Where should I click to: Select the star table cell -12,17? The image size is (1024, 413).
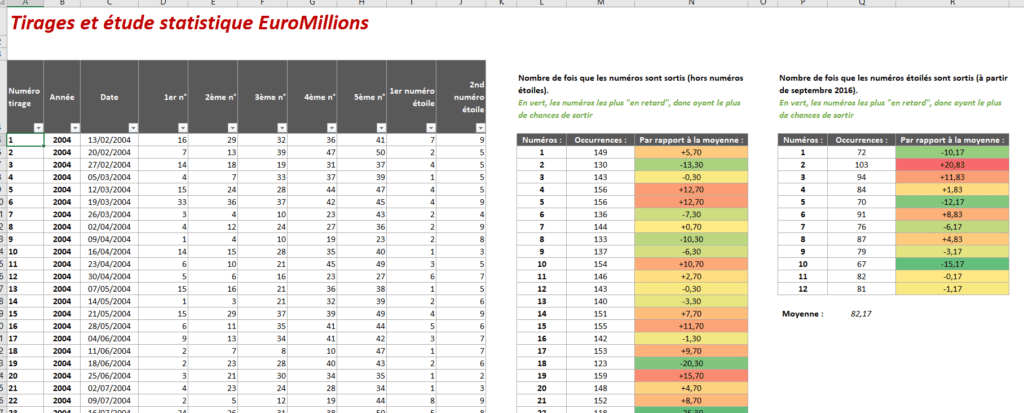coord(952,202)
